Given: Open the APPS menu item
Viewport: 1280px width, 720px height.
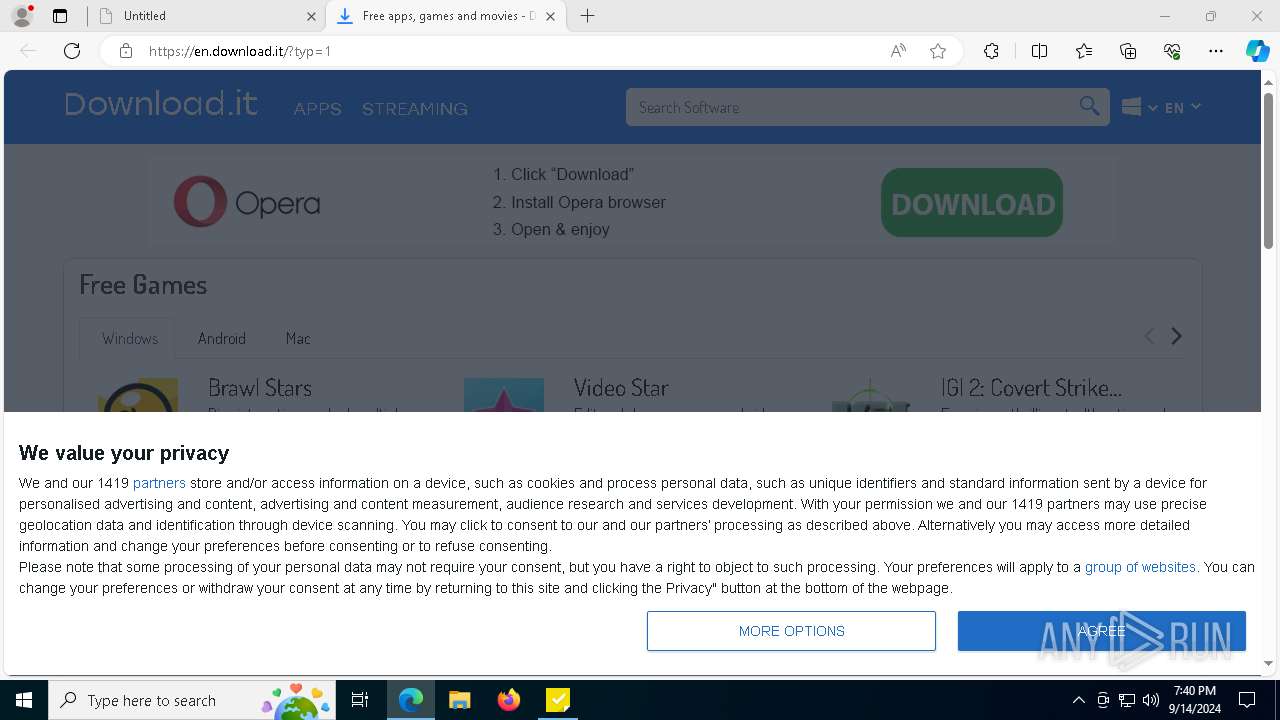Looking at the screenshot, I should coord(318,108).
